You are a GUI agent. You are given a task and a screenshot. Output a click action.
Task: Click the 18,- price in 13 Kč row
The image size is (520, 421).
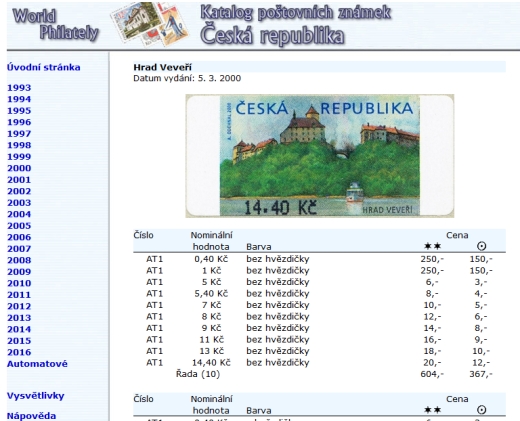tap(432, 351)
